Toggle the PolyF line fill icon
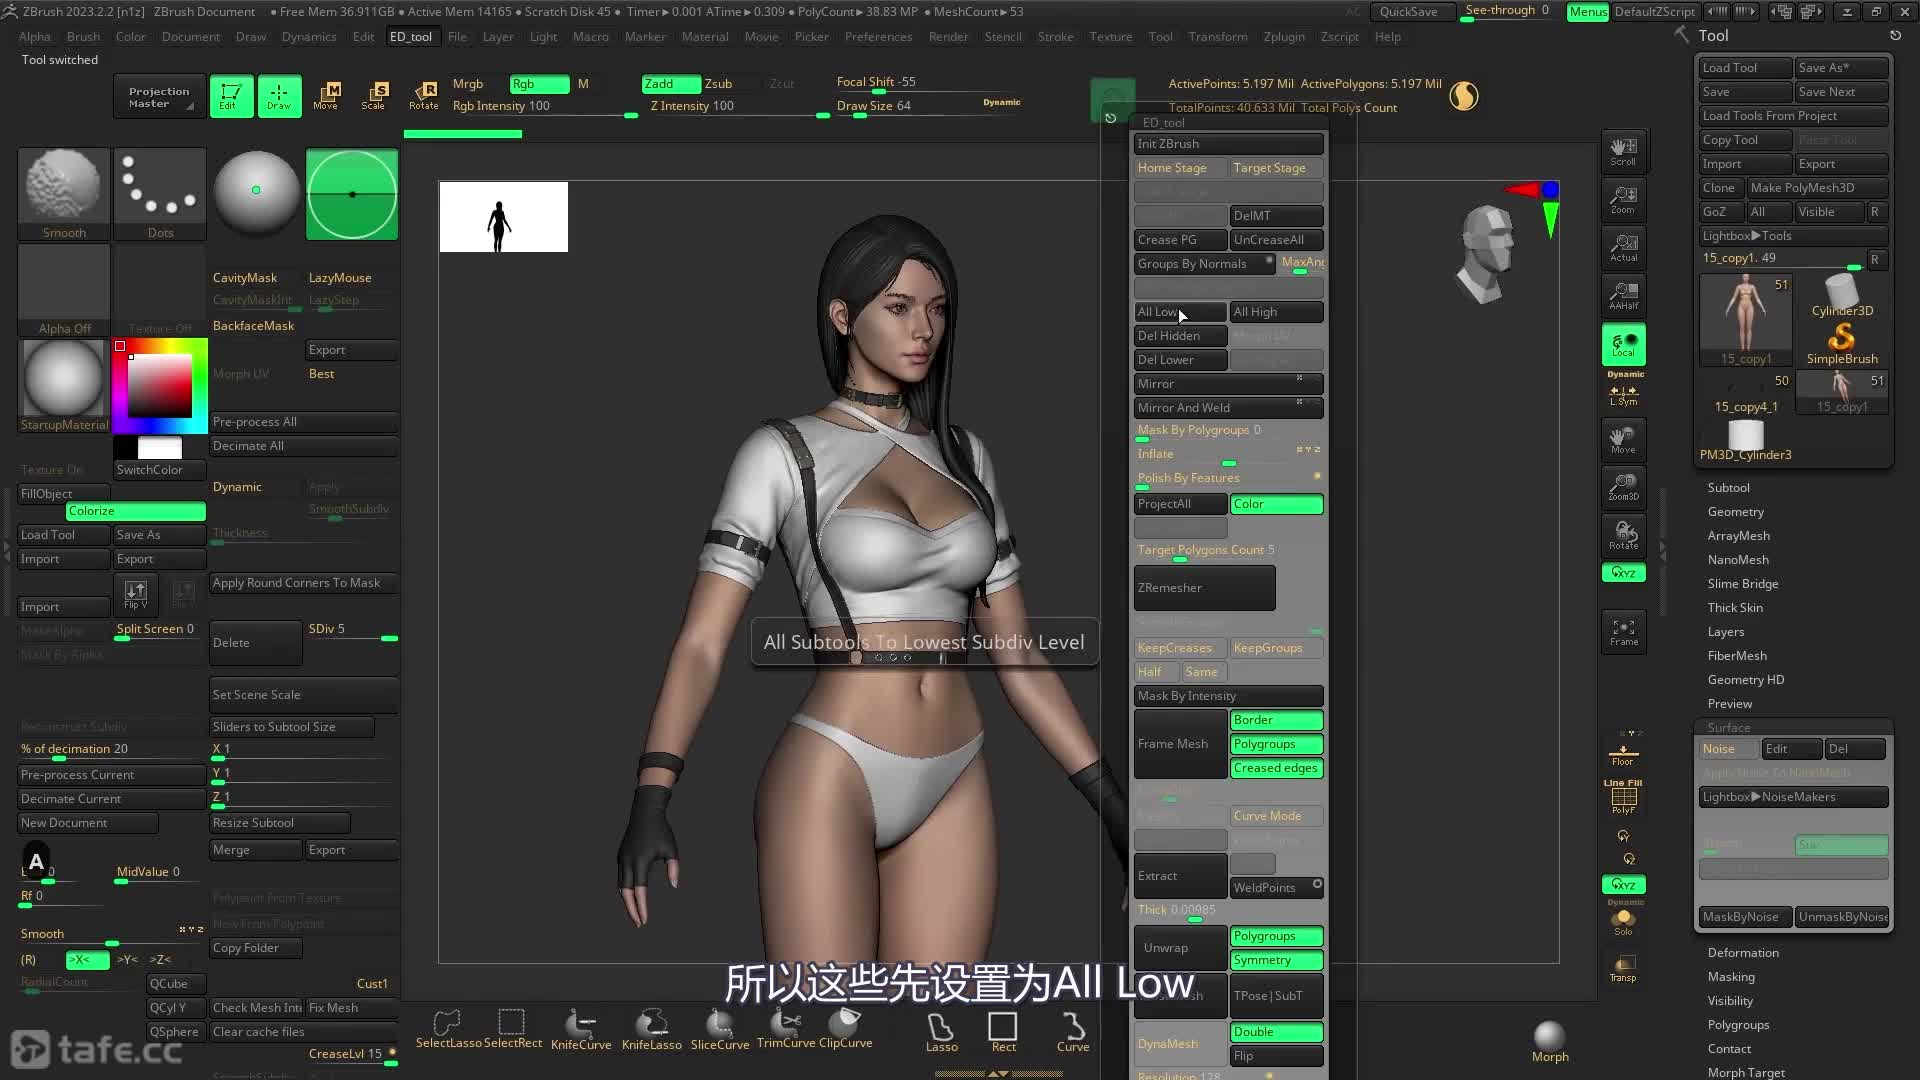Image resolution: width=1920 pixels, height=1080 pixels. pyautogui.click(x=1623, y=799)
